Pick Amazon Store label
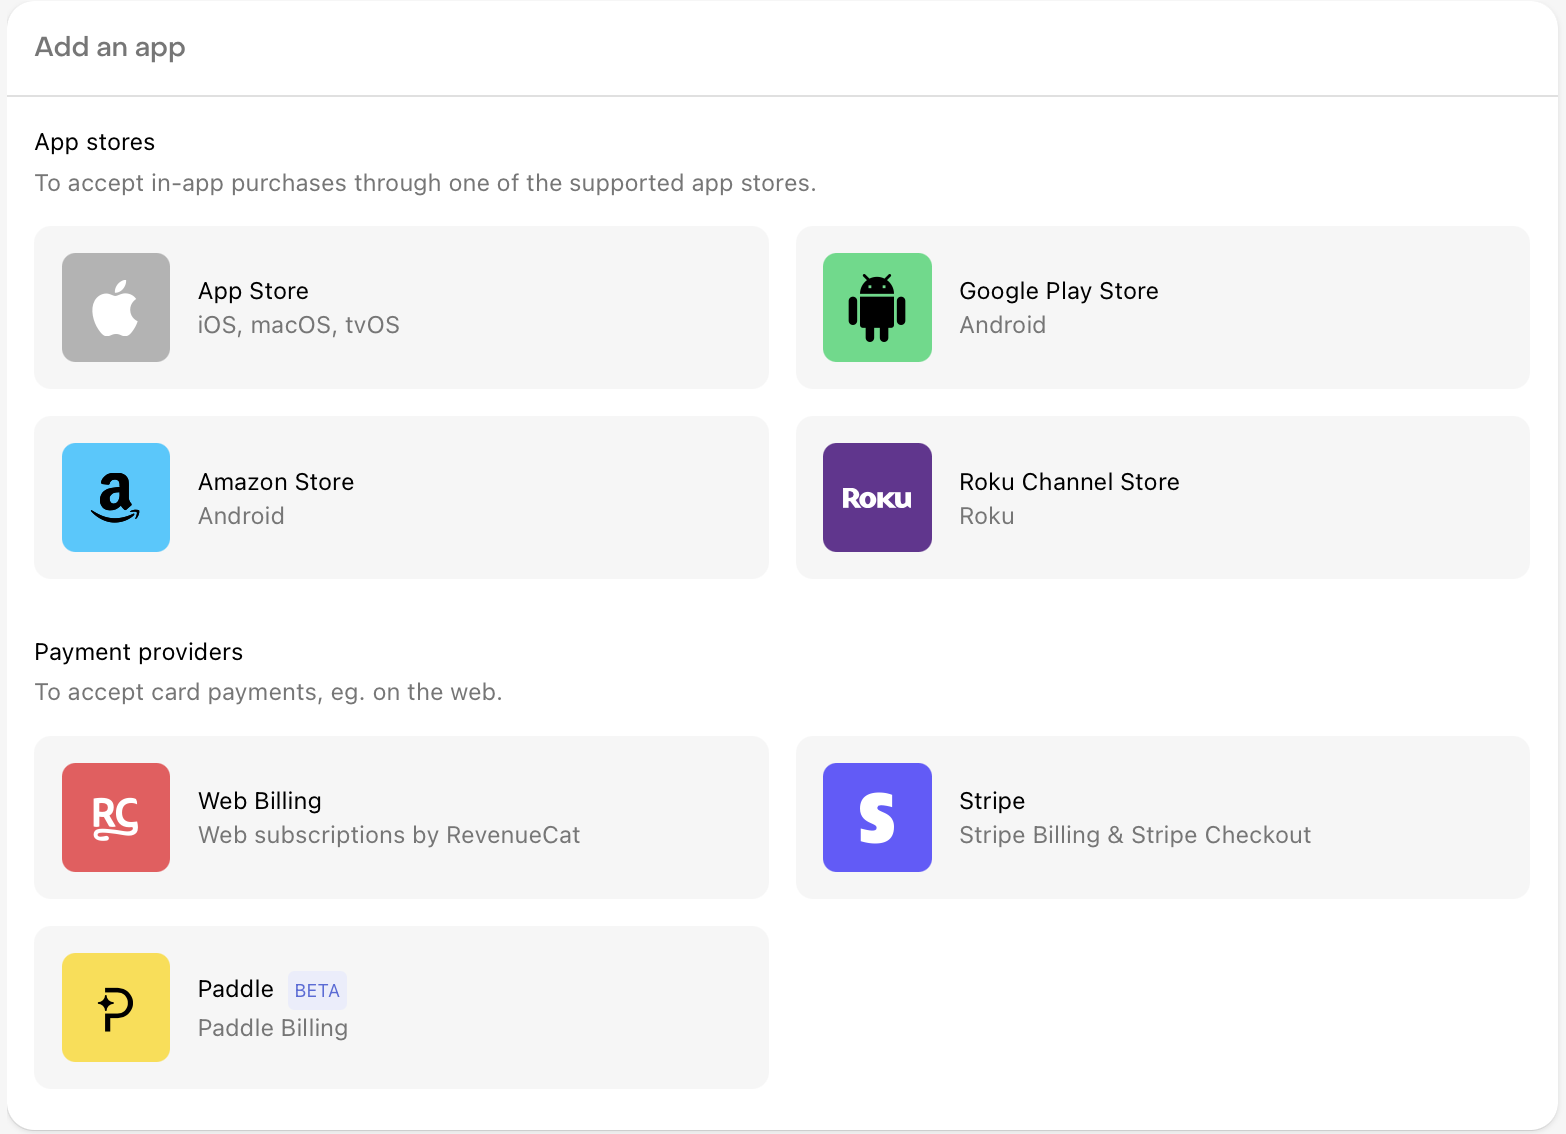 pos(276,482)
